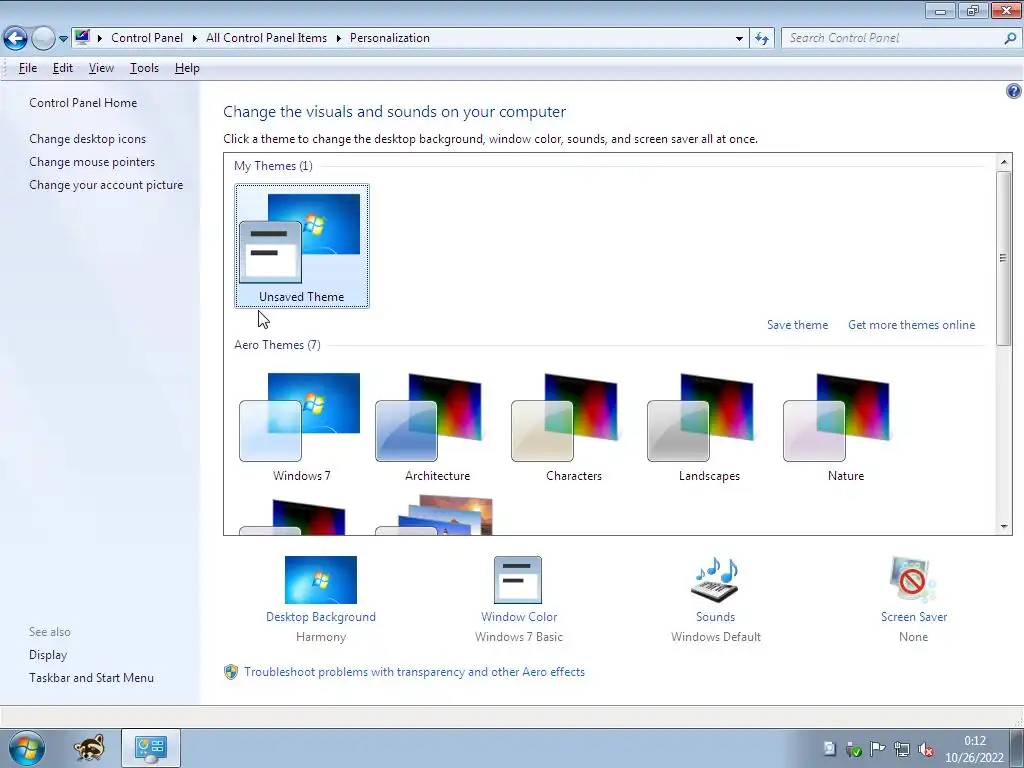This screenshot has width=1024, height=768.
Task: Click the muted volume tray icon
Action: [925, 749]
